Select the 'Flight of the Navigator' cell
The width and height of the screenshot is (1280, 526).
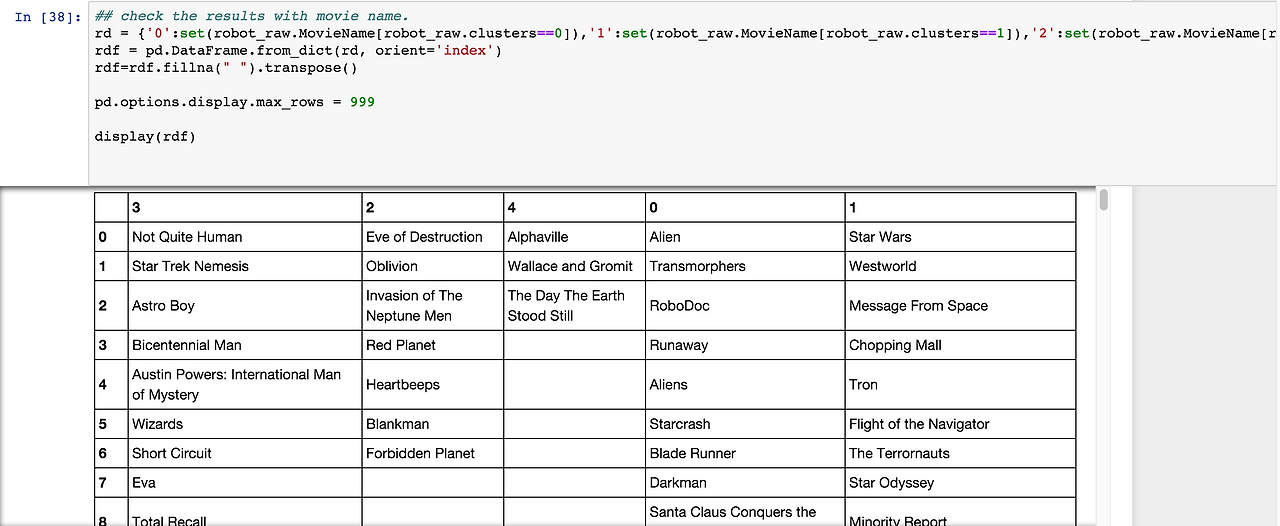[960, 424]
